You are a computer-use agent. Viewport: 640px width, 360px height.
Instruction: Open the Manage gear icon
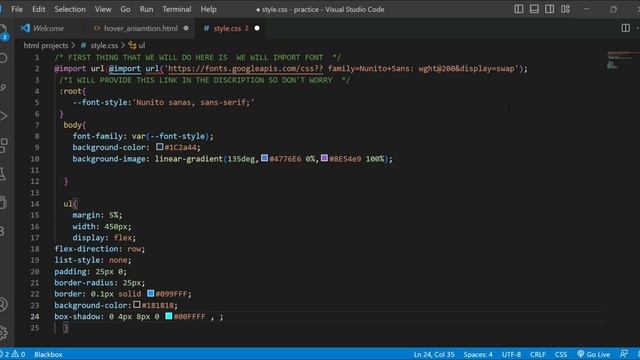coord(3,333)
